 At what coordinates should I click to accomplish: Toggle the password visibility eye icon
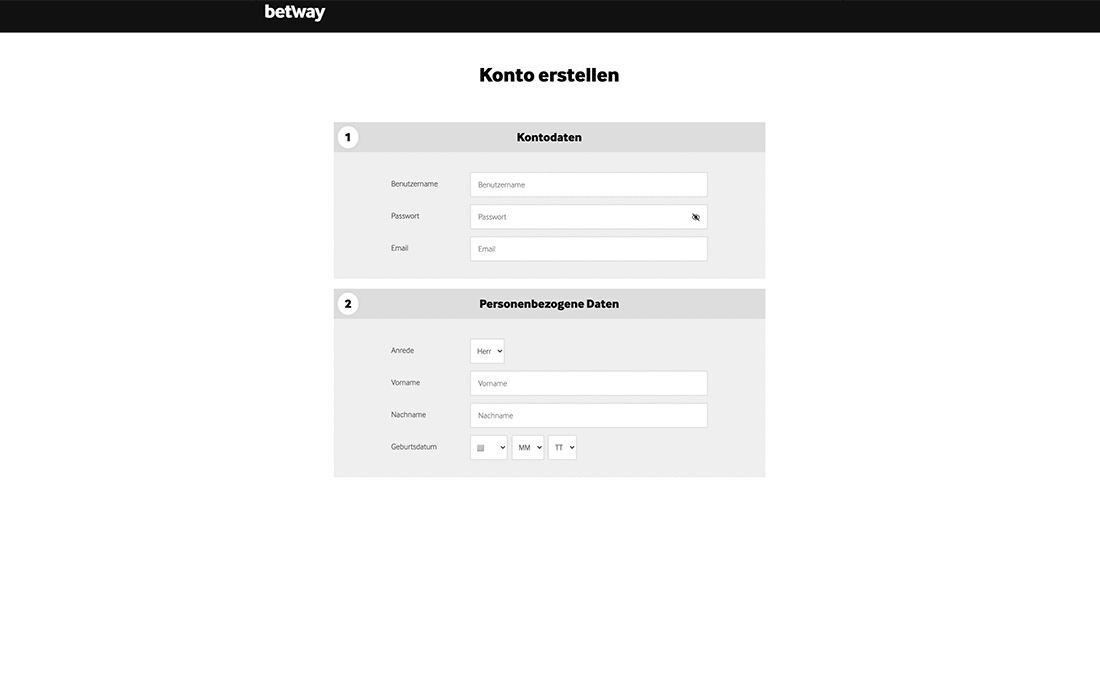(x=695, y=216)
